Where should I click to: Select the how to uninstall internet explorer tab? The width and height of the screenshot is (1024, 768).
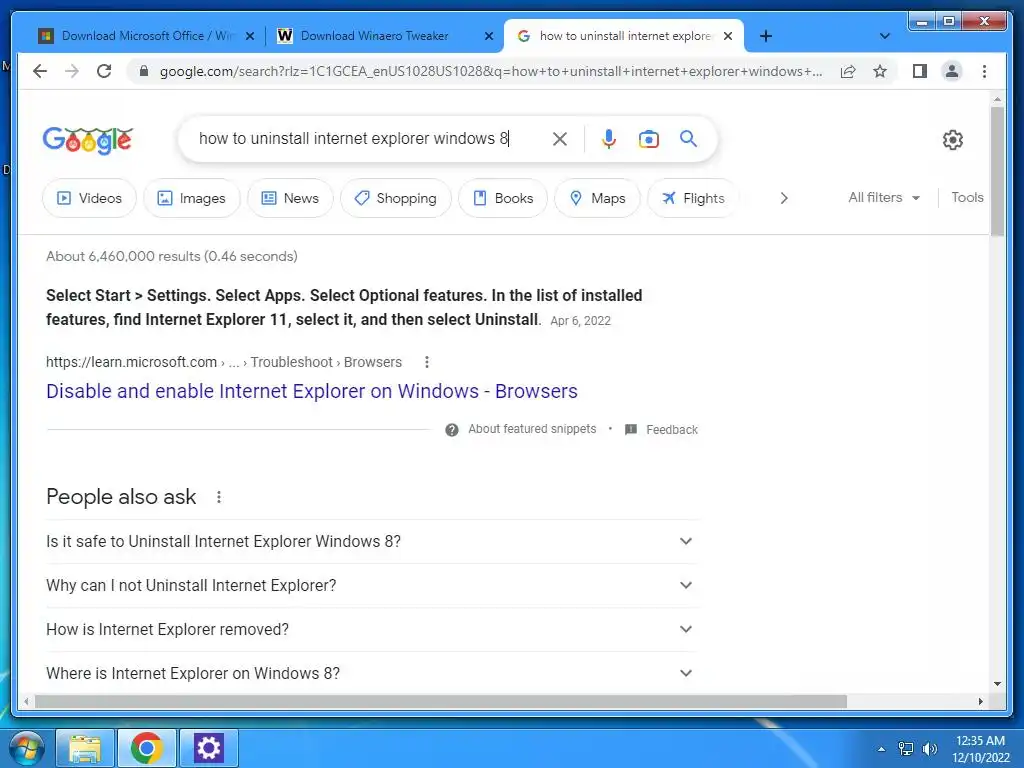click(x=624, y=36)
